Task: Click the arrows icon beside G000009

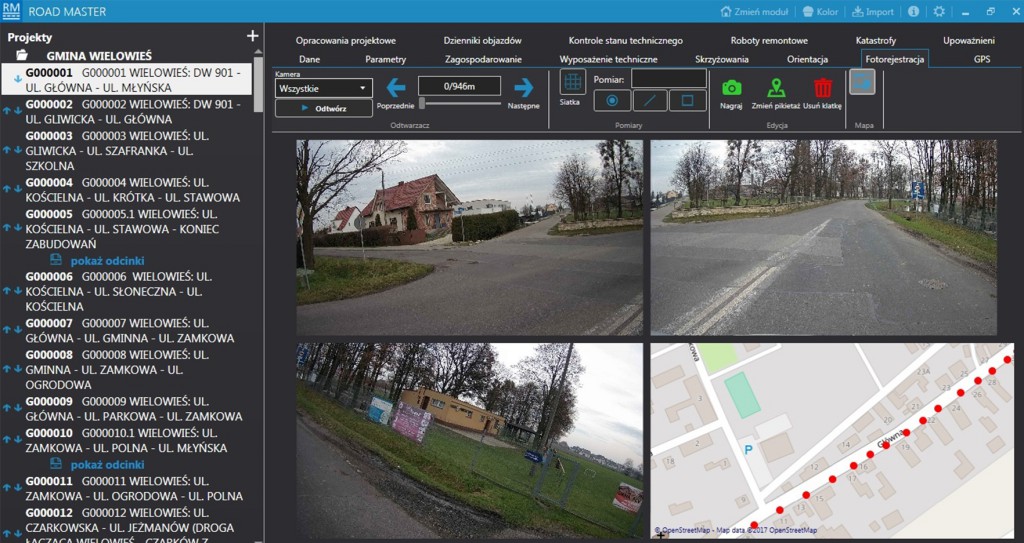Action: [x=12, y=408]
